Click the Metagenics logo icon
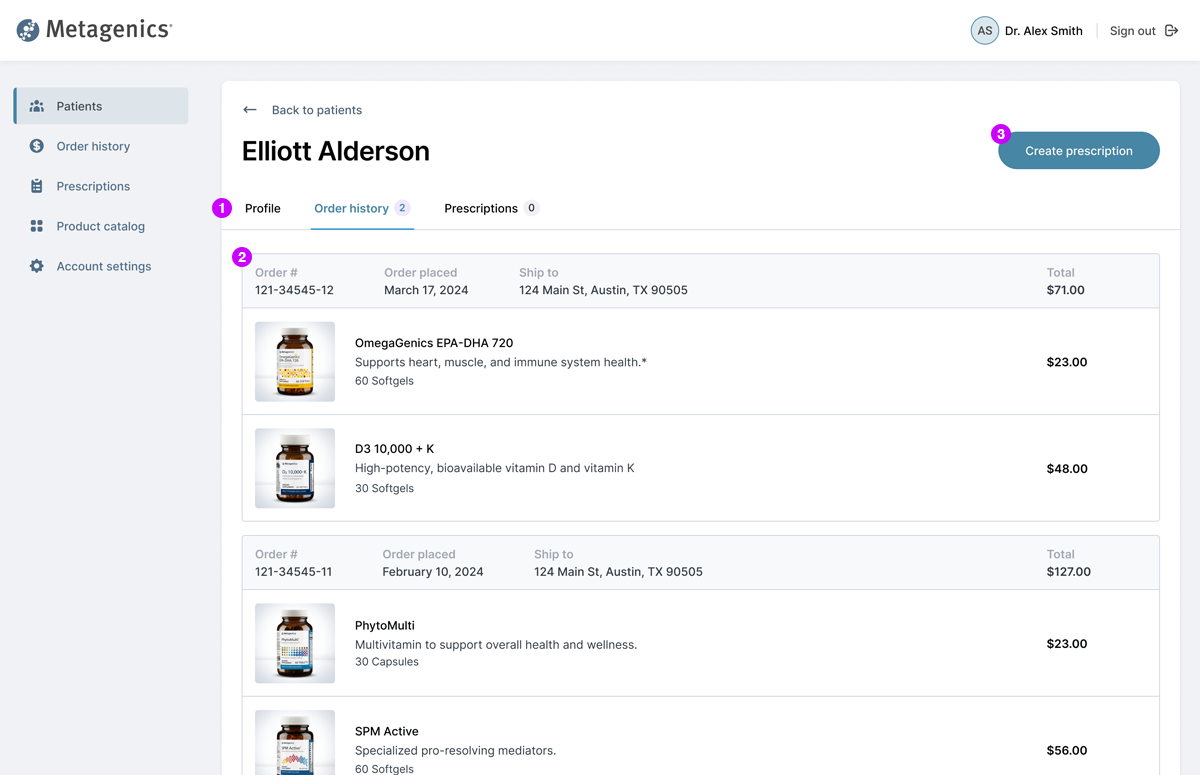1200x775 pixels. click(x=28, y=30)
